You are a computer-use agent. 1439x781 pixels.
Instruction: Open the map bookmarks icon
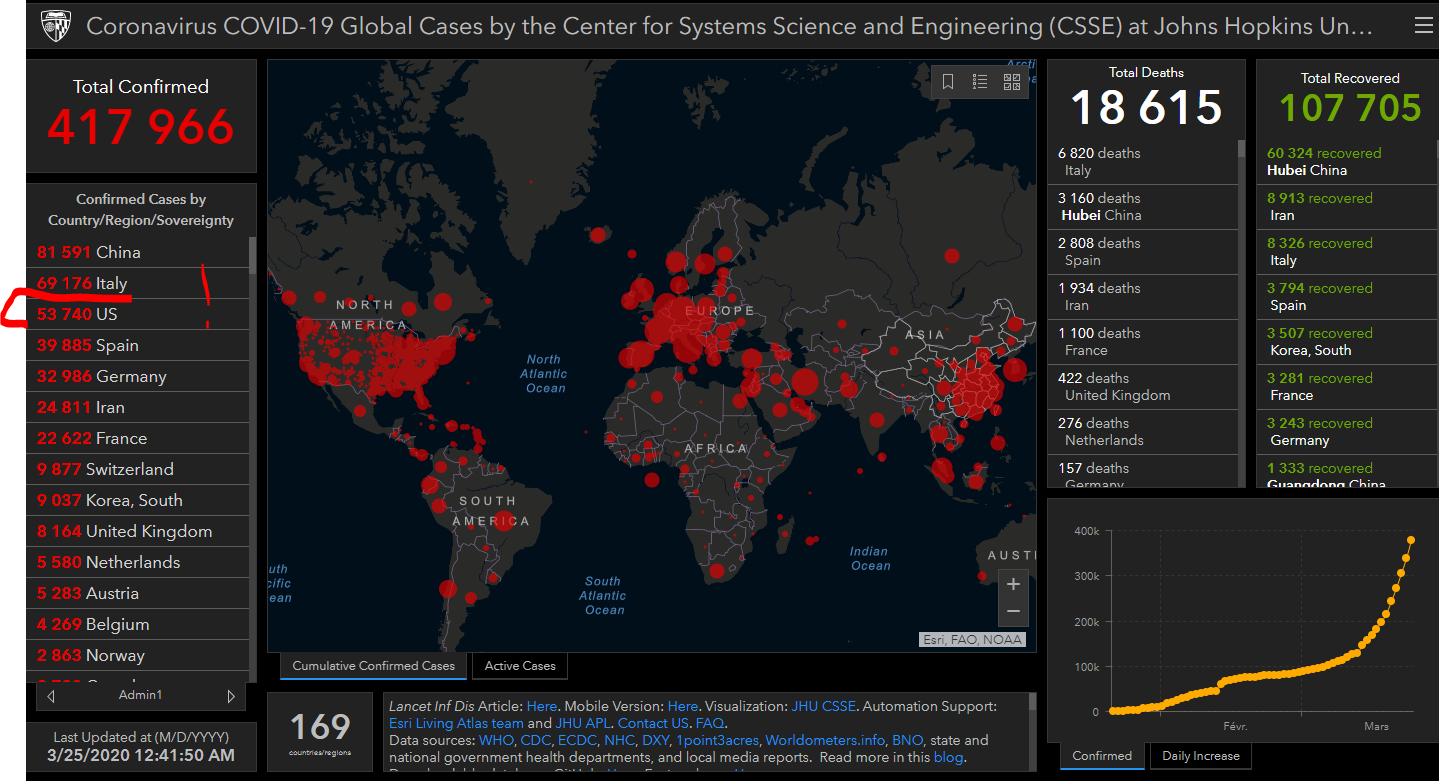point(948,82)
